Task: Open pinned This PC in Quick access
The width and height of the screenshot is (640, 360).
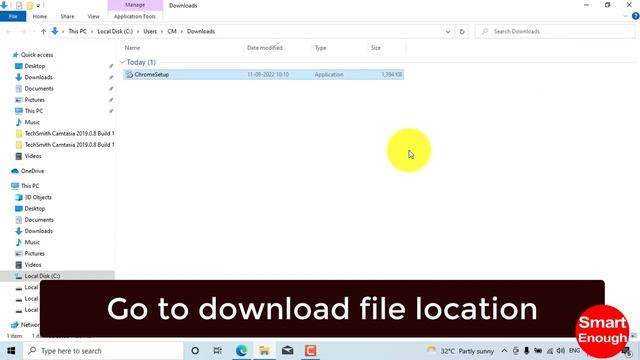Action: (x=33, y=111)
